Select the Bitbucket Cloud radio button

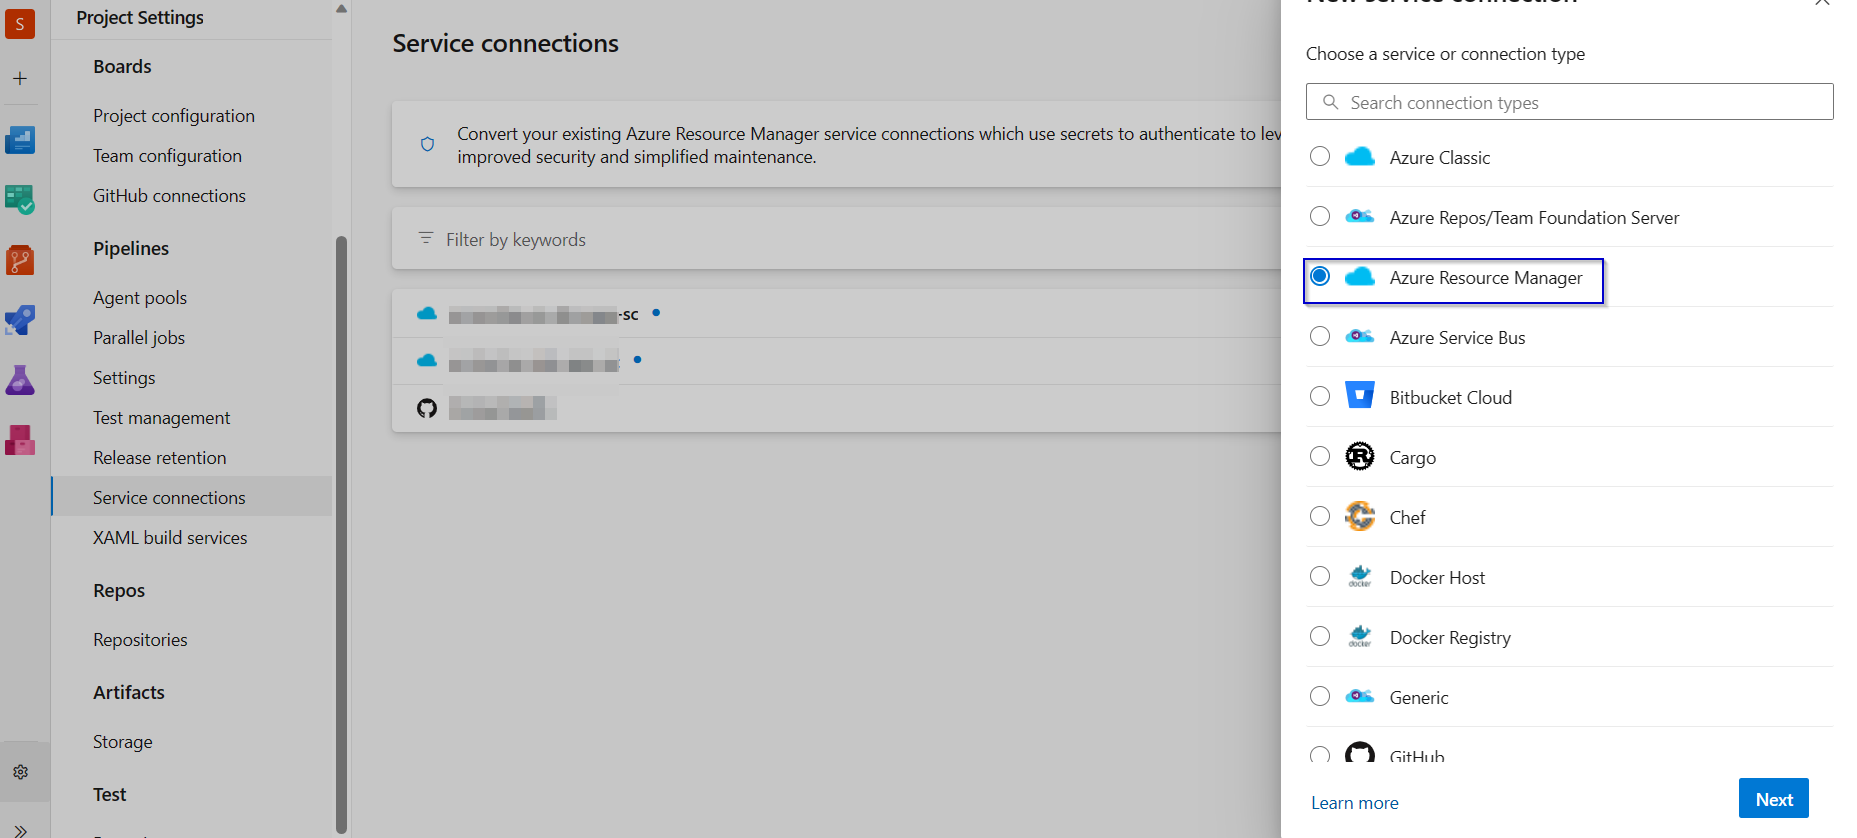tap(1320, 396)
